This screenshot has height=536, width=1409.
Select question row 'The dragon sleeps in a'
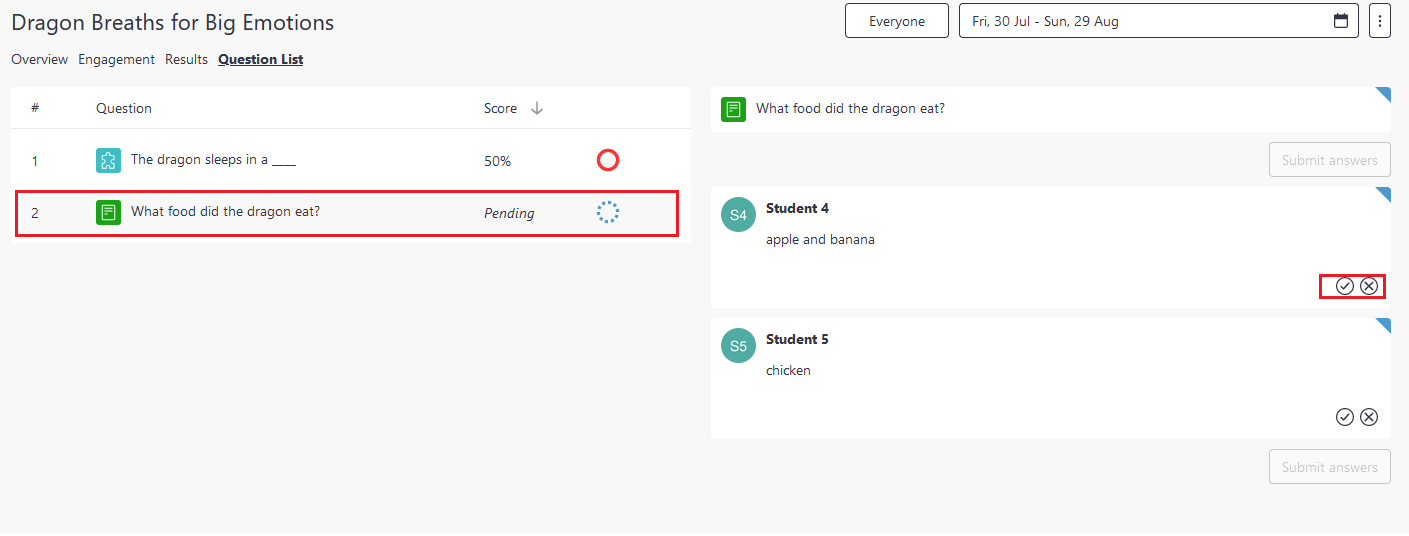(351, 160)
